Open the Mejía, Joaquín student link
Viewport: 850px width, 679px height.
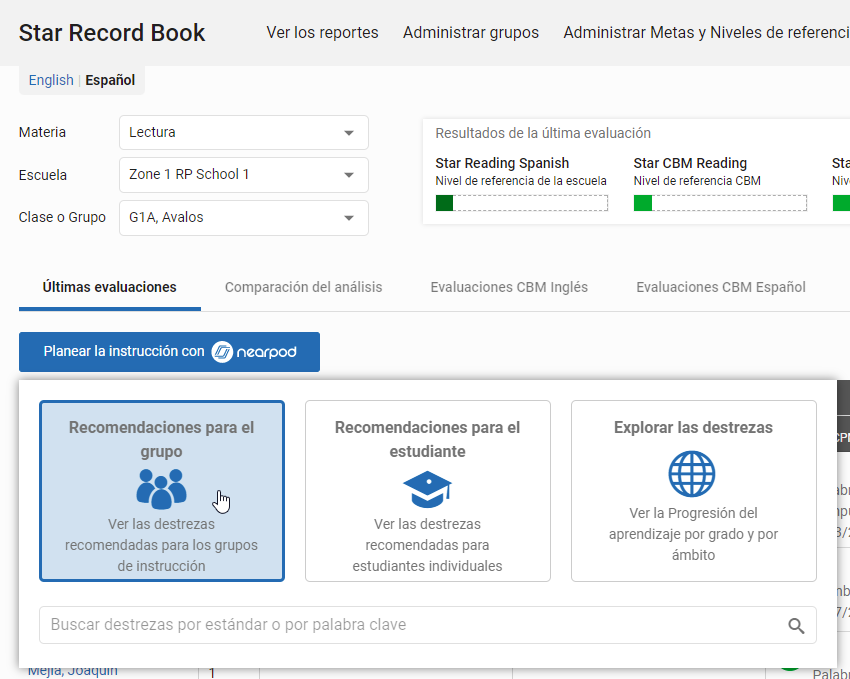click(73, 671)
